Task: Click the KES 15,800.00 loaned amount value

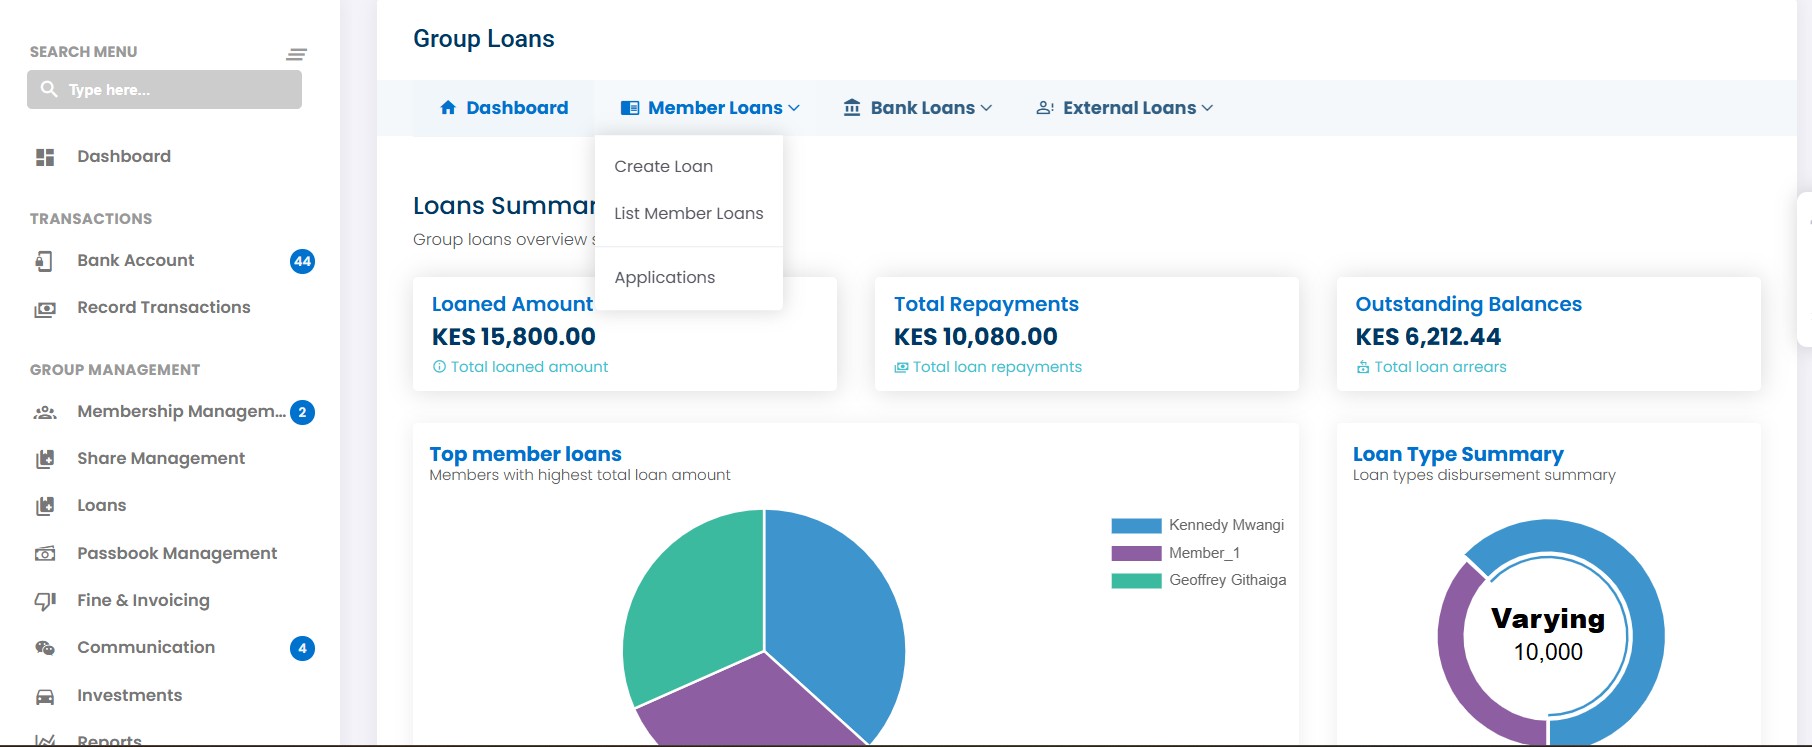Action: point(514,337)
